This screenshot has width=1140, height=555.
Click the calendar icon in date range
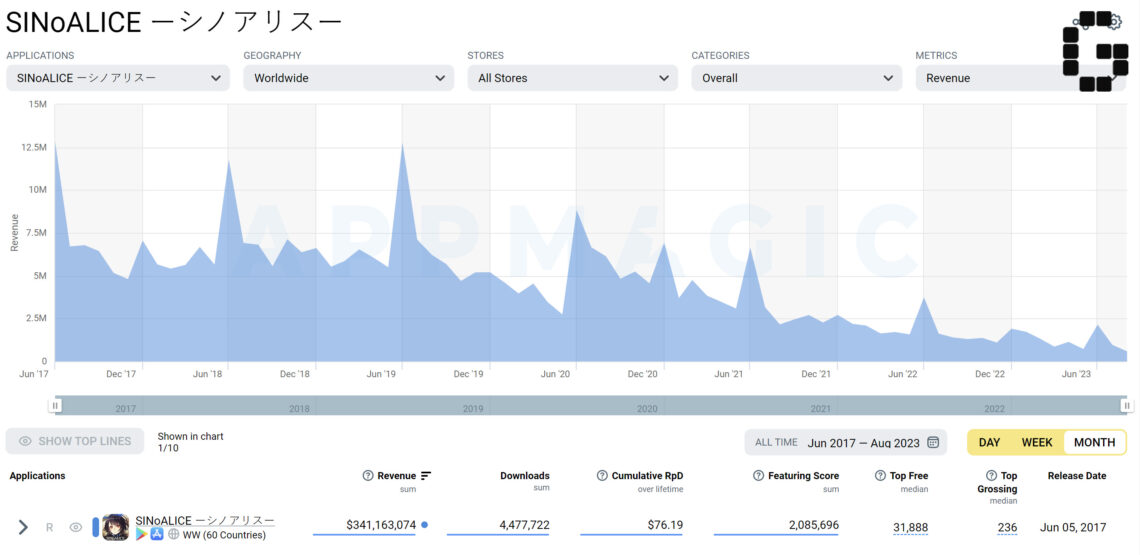[x=933, y=442]
